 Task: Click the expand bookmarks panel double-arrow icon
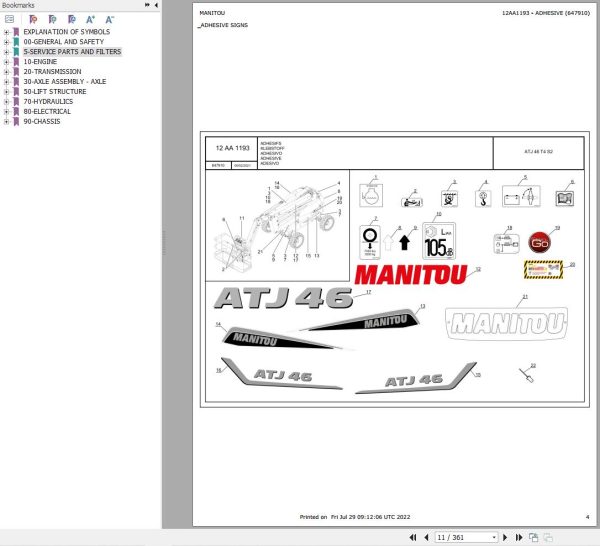point(147,5)
